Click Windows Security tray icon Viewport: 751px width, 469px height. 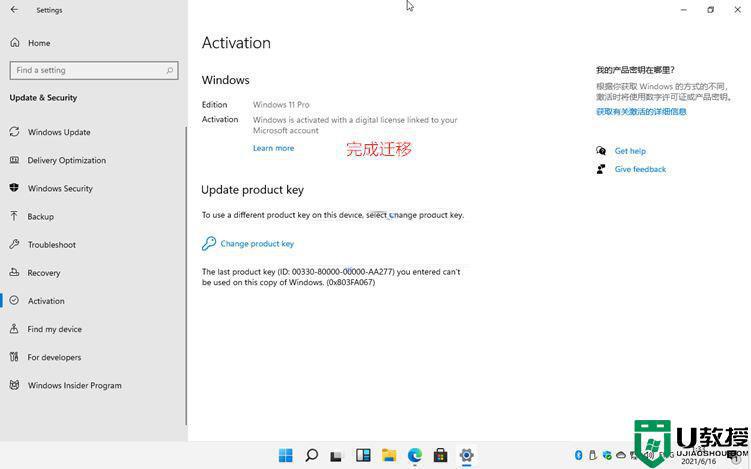pyautogui.click(x=607, y=455)
